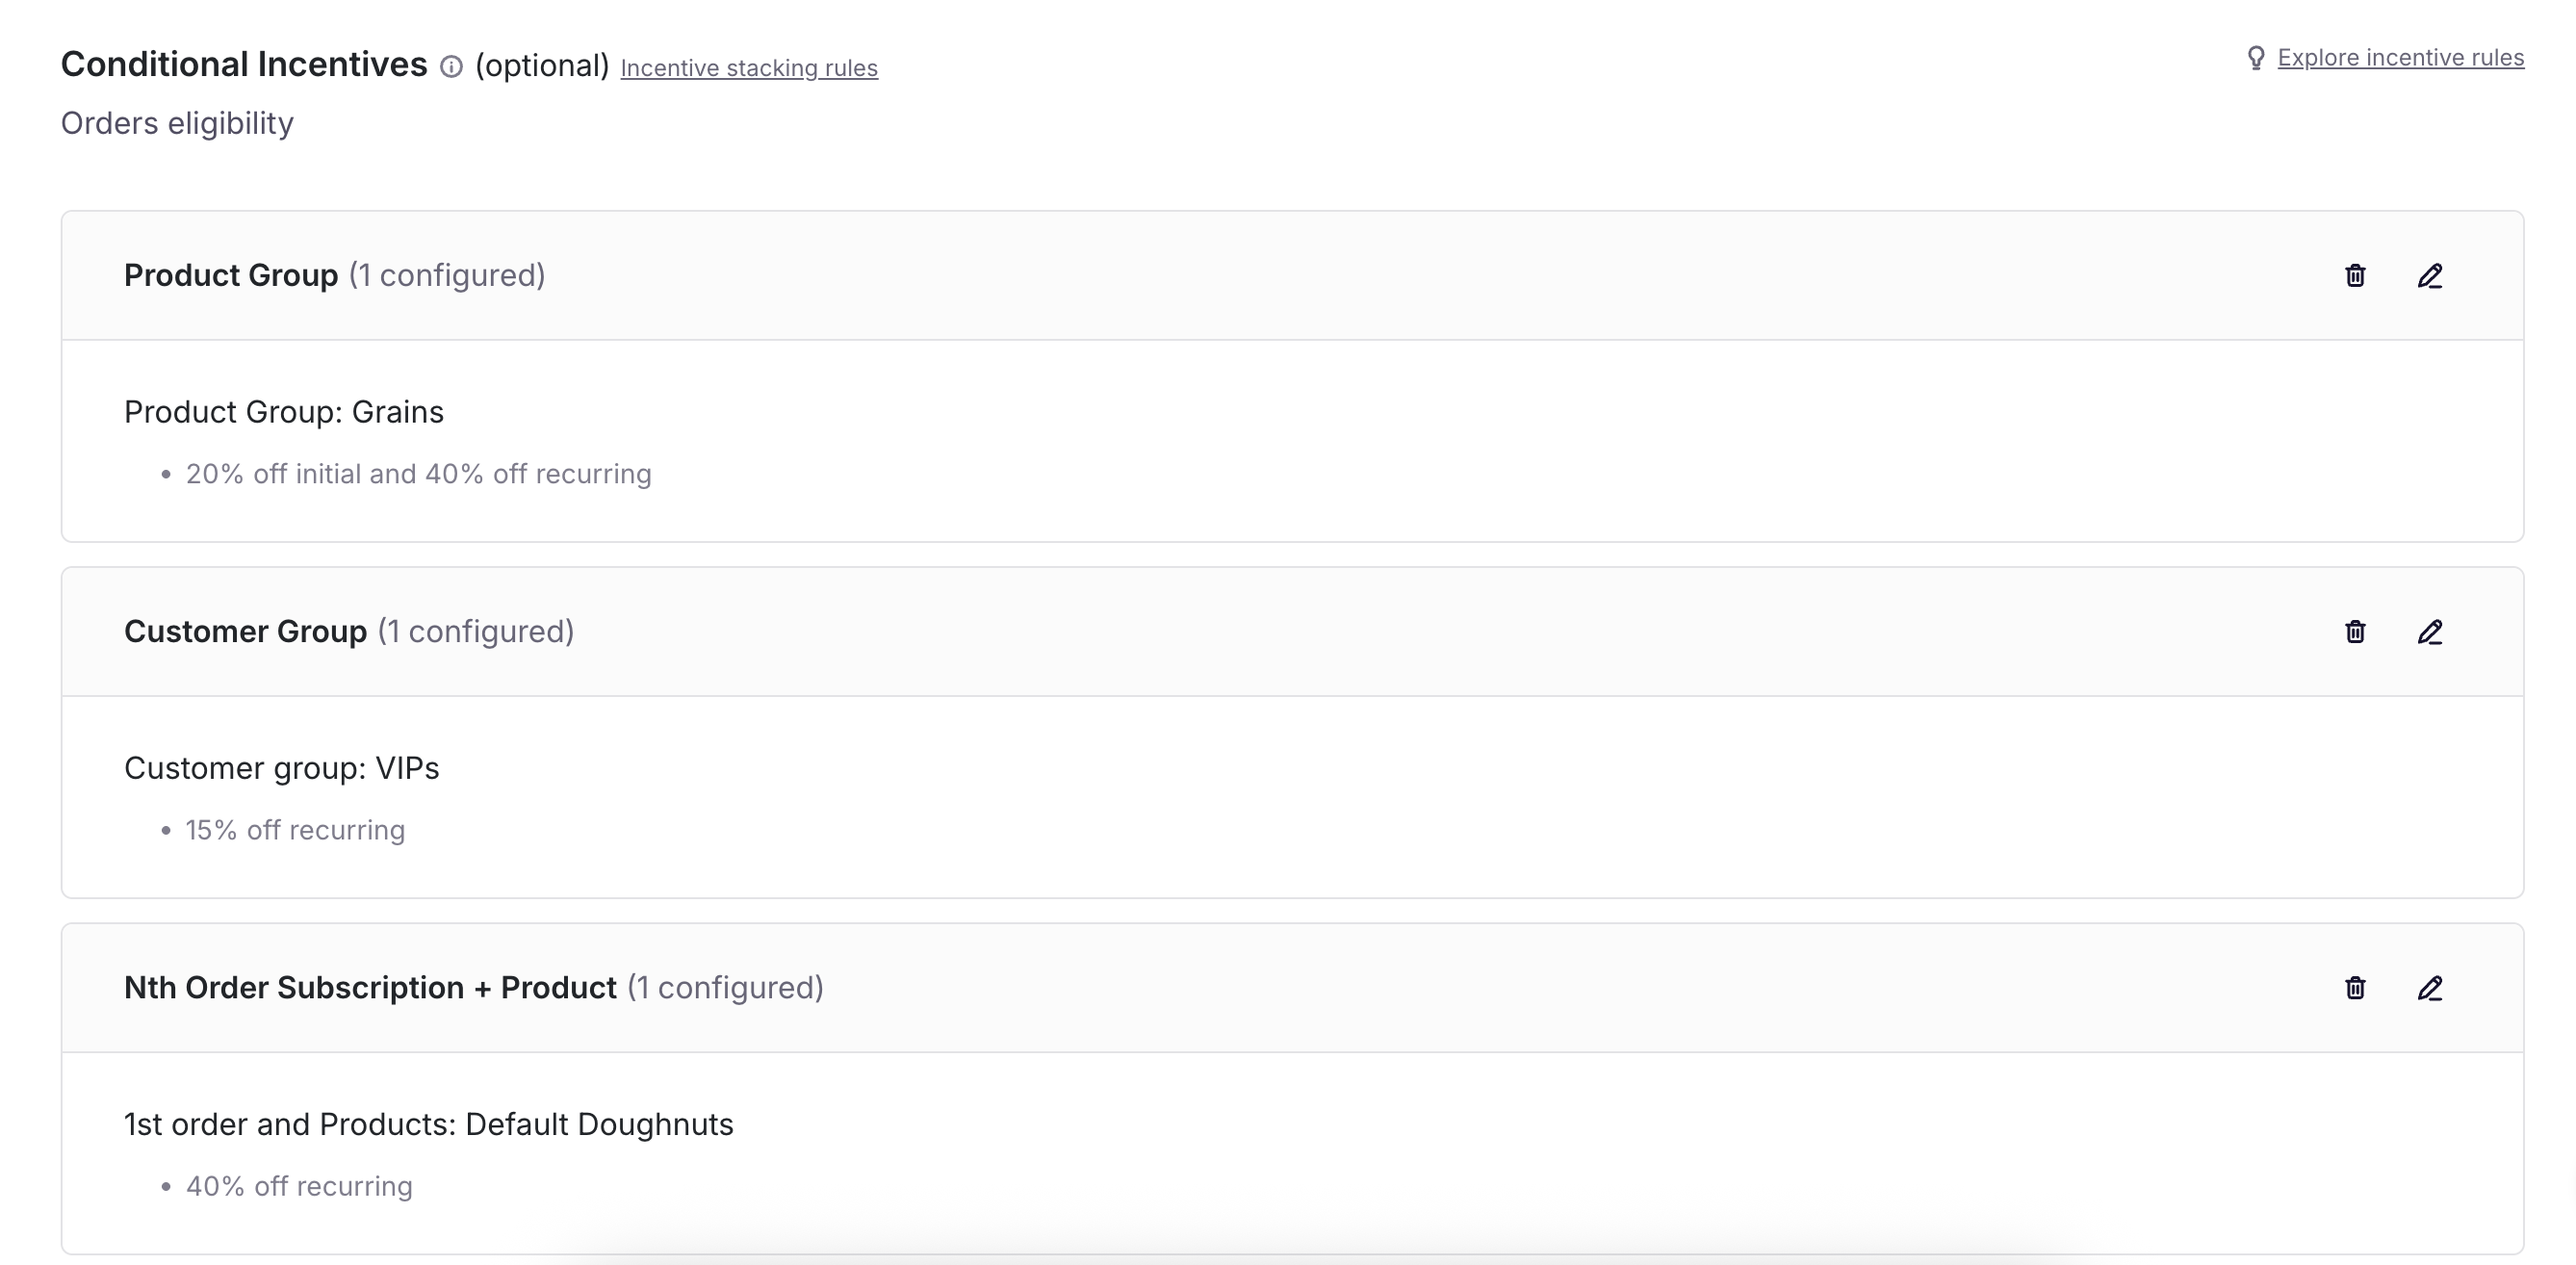The width and height of the screenshot is (2576, 1265).
Task: Edit the Product Group incentive
Action: (2430, 276)
